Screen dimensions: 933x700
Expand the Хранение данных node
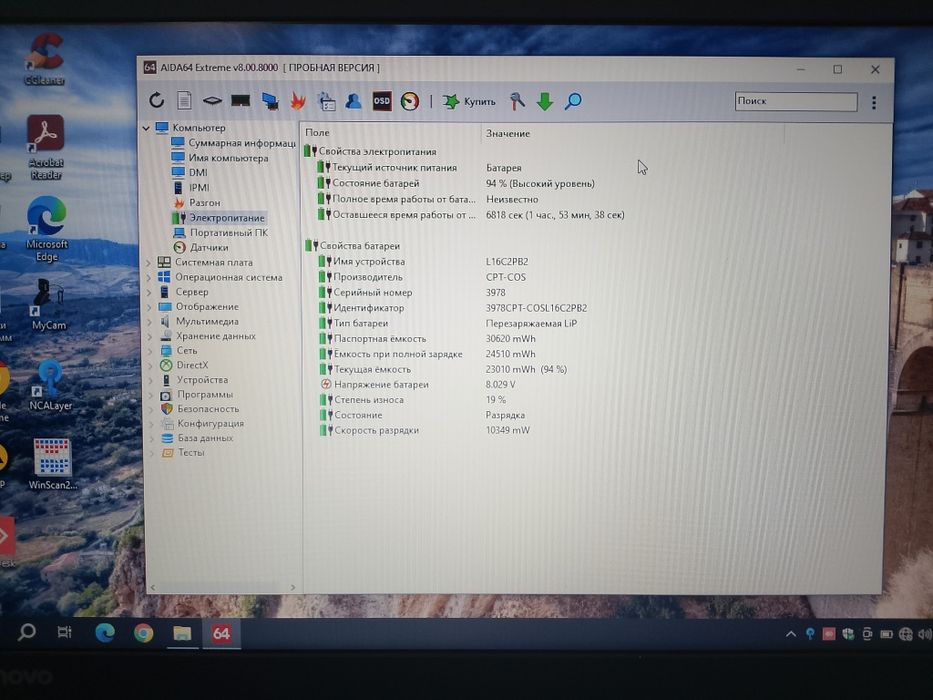click(x=150, y=336)
